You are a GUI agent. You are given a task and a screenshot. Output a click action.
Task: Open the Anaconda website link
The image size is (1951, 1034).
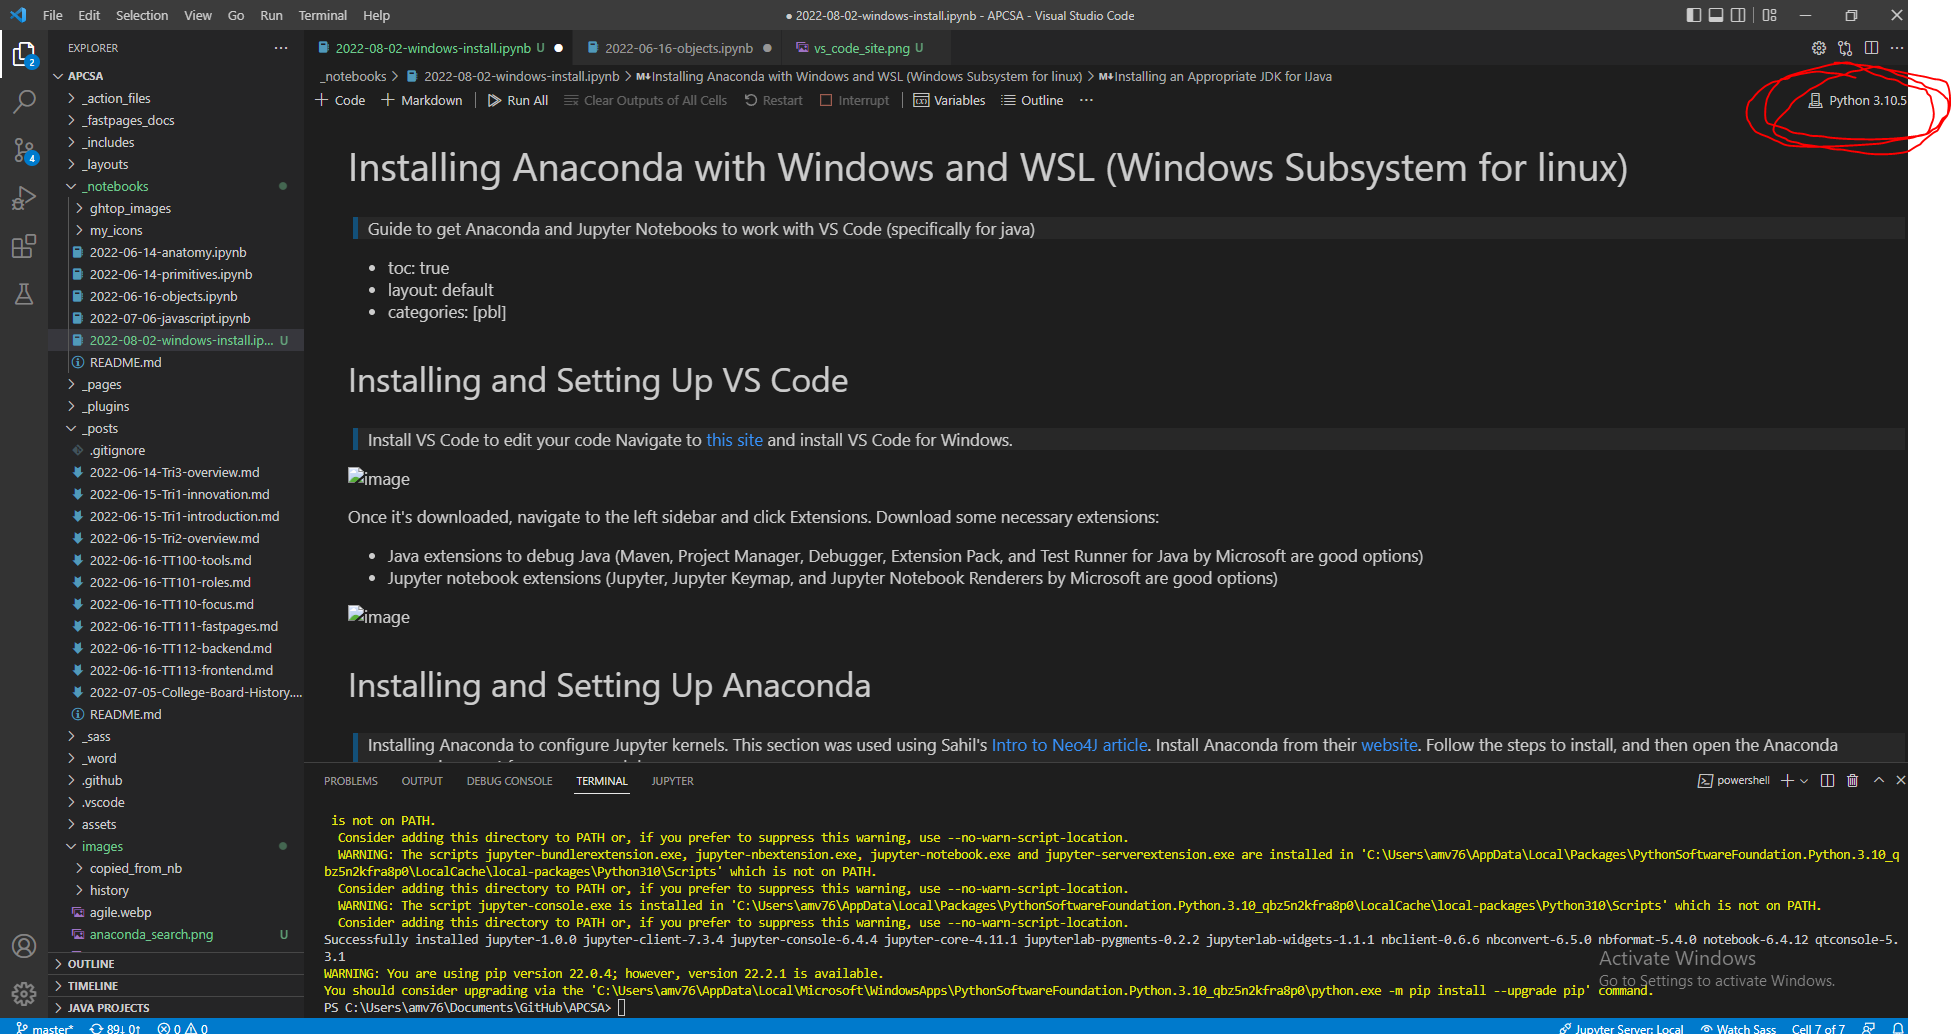pyautogui.click(x=1389, y=745)
